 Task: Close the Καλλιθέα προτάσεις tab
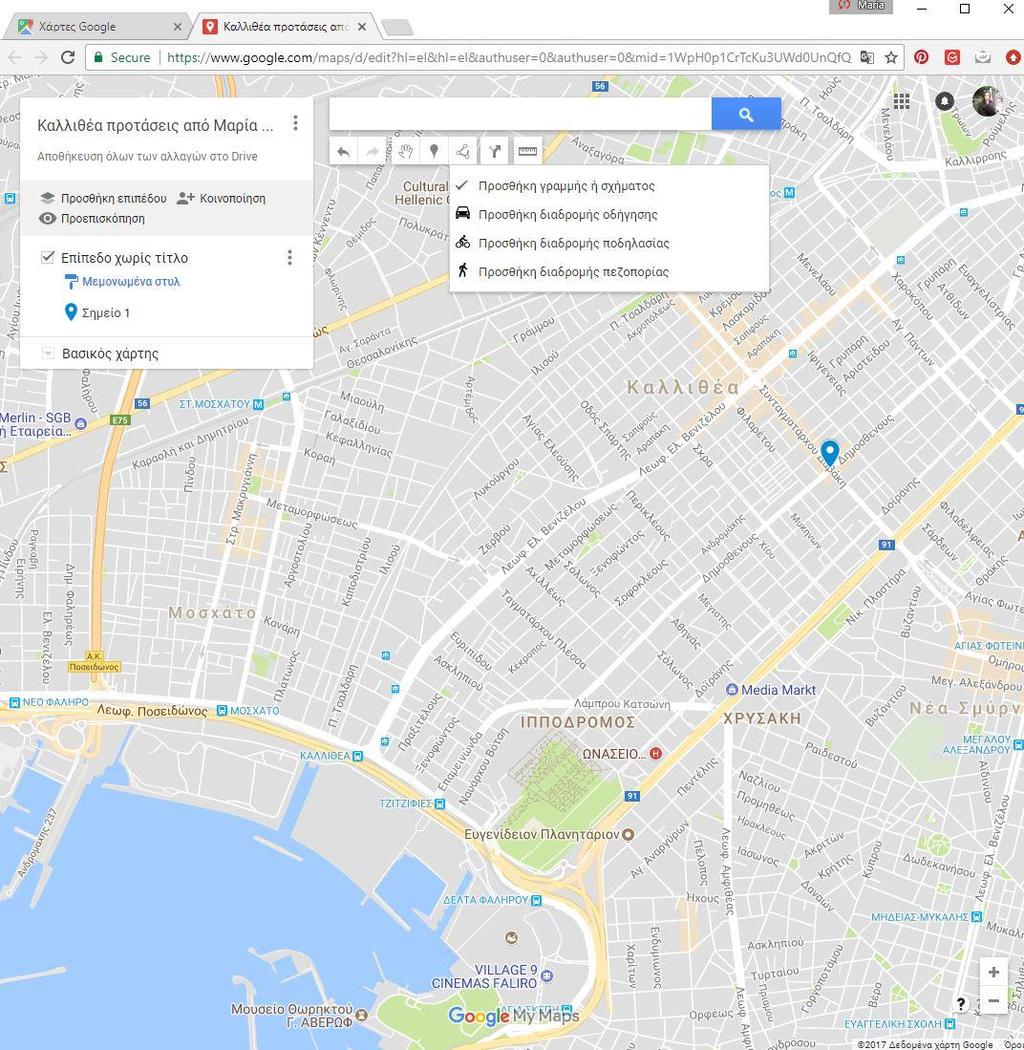click(362, 27)
